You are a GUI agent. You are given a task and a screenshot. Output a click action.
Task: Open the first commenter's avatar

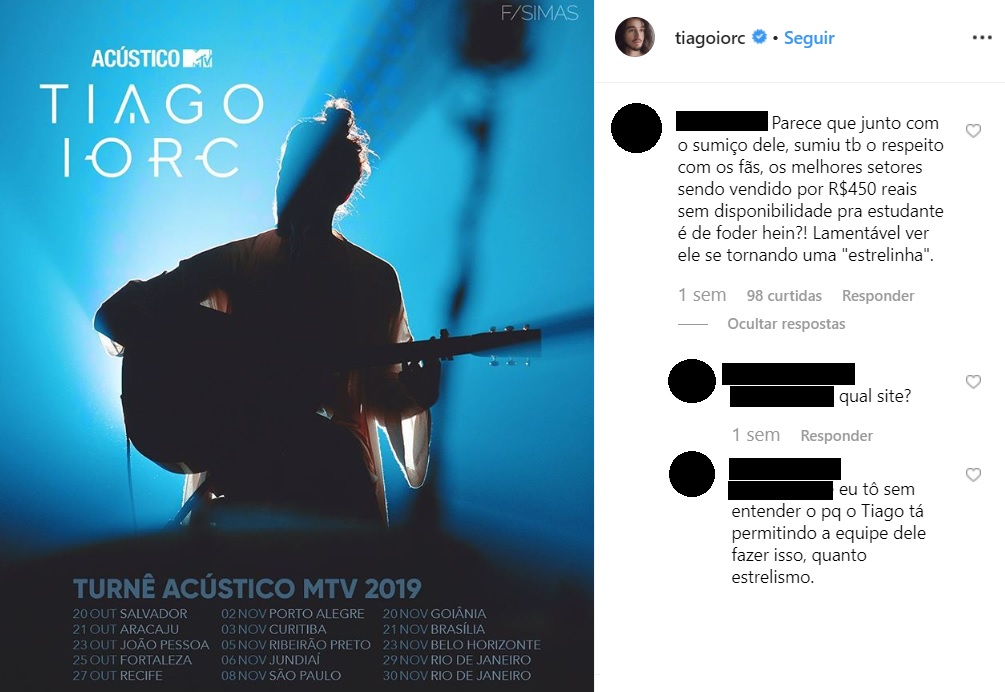(636, 128)
